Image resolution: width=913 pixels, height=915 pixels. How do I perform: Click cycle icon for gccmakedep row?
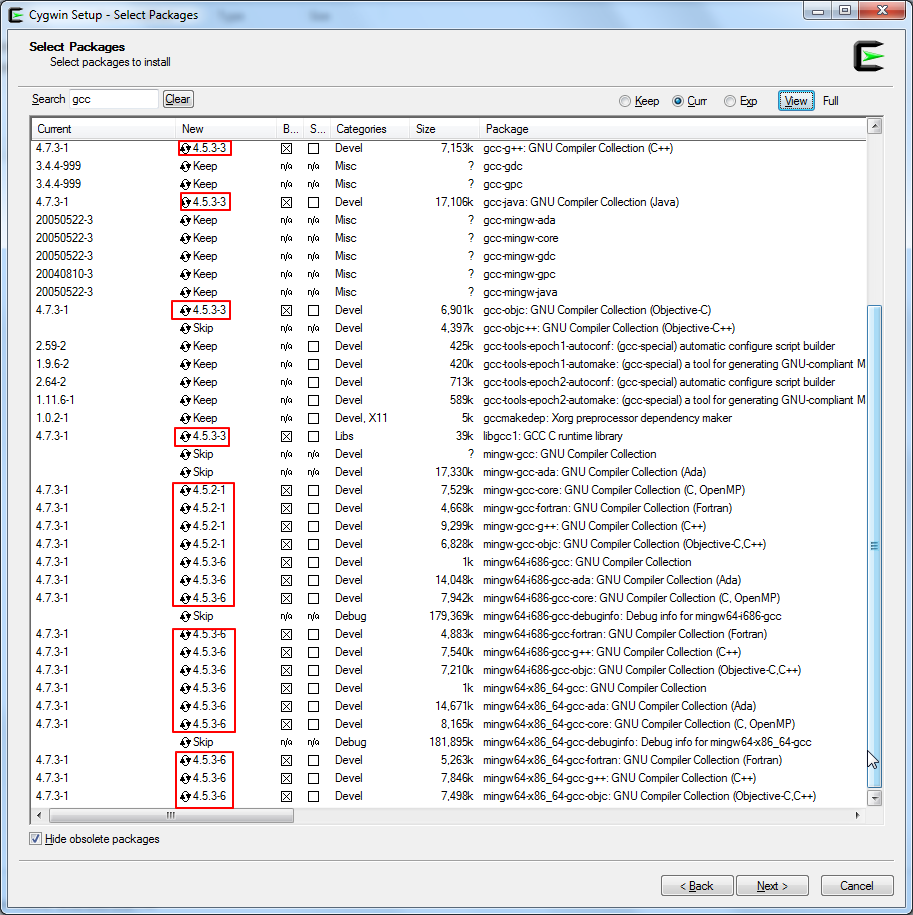186,418
